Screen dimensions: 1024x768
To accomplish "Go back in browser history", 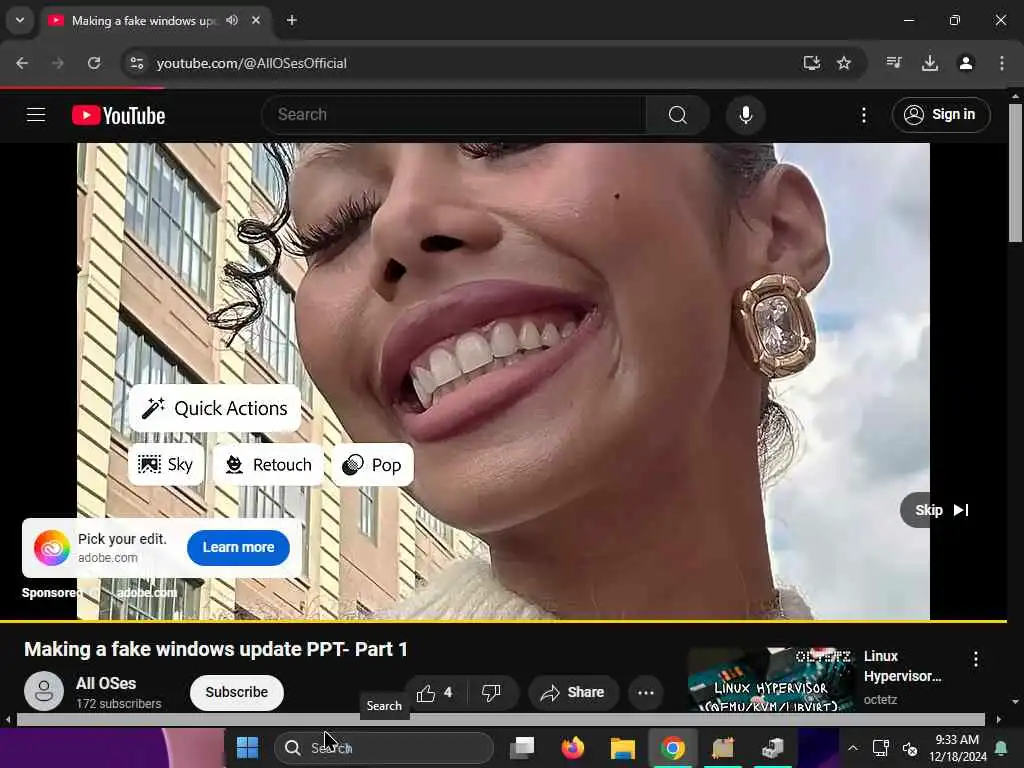I will tap(22, 63).
